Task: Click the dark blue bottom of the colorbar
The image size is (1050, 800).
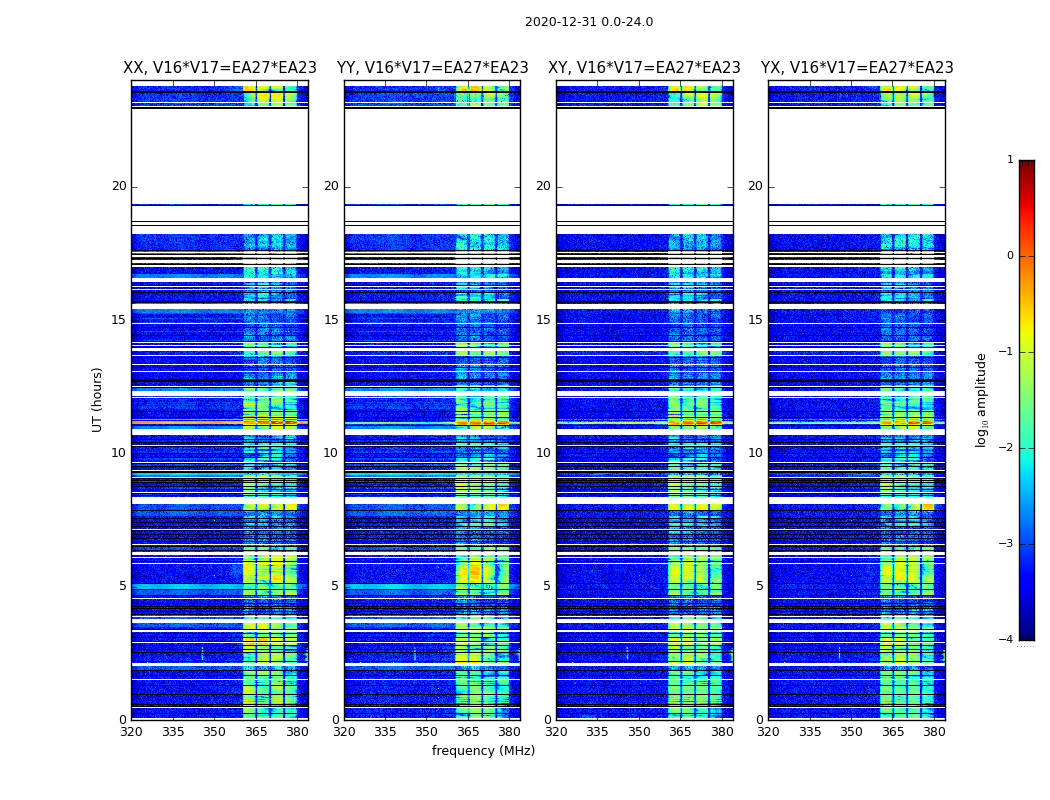Action: [1027, 631]
